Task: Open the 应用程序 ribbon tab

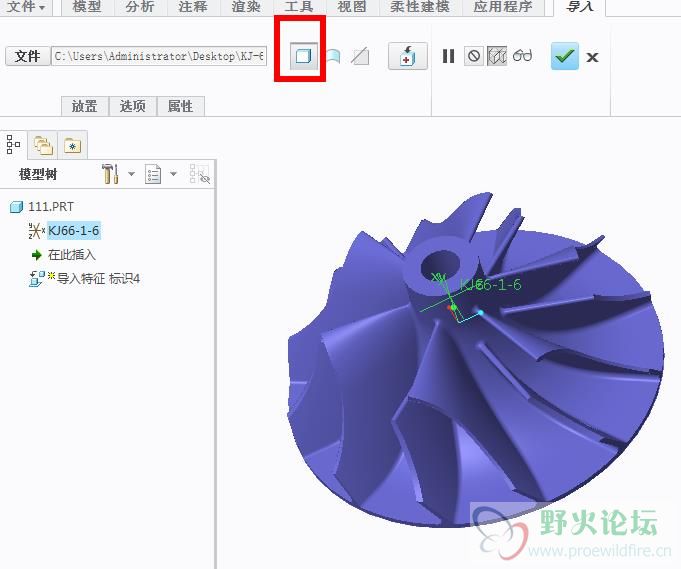Action: [503, 7]
